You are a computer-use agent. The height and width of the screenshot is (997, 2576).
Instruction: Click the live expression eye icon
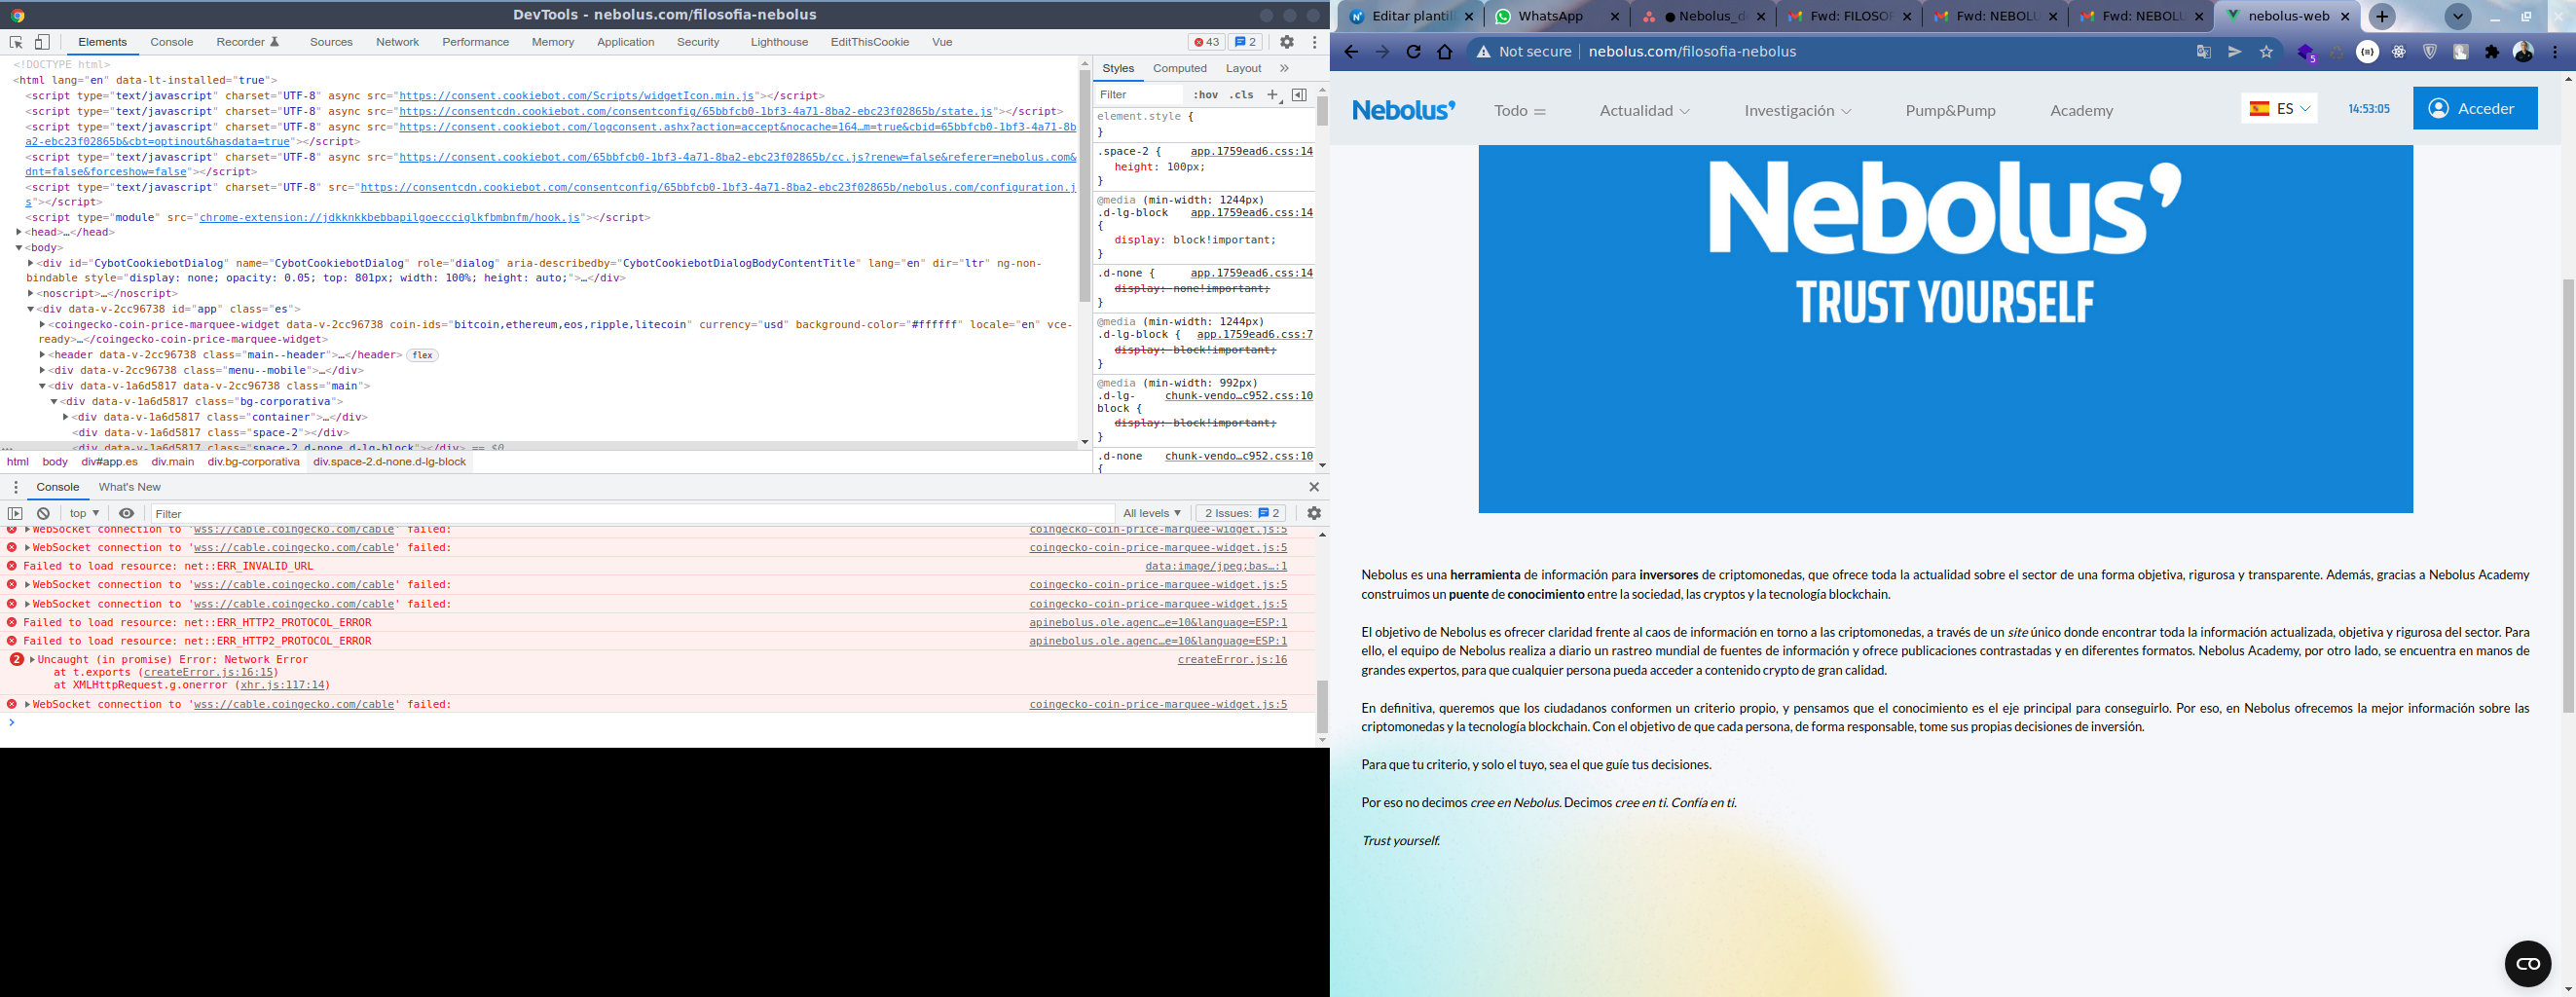[126, 513]
